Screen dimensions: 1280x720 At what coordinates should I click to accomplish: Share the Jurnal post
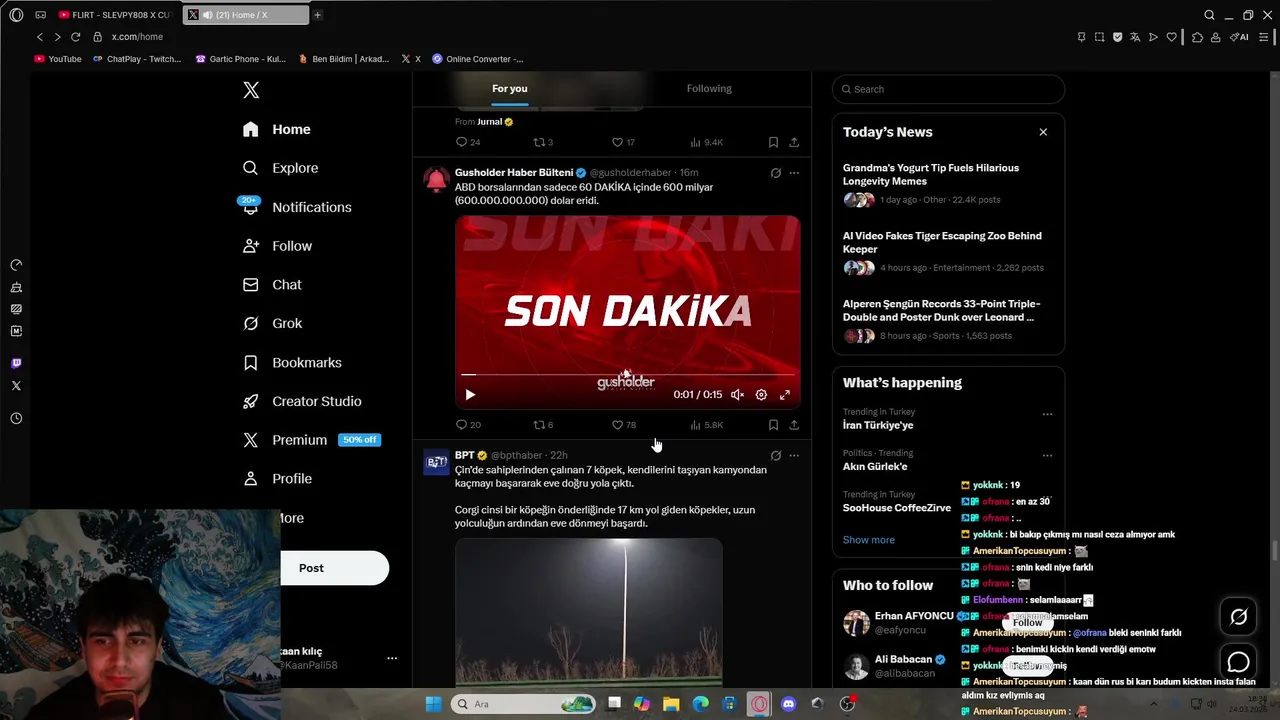794,142
